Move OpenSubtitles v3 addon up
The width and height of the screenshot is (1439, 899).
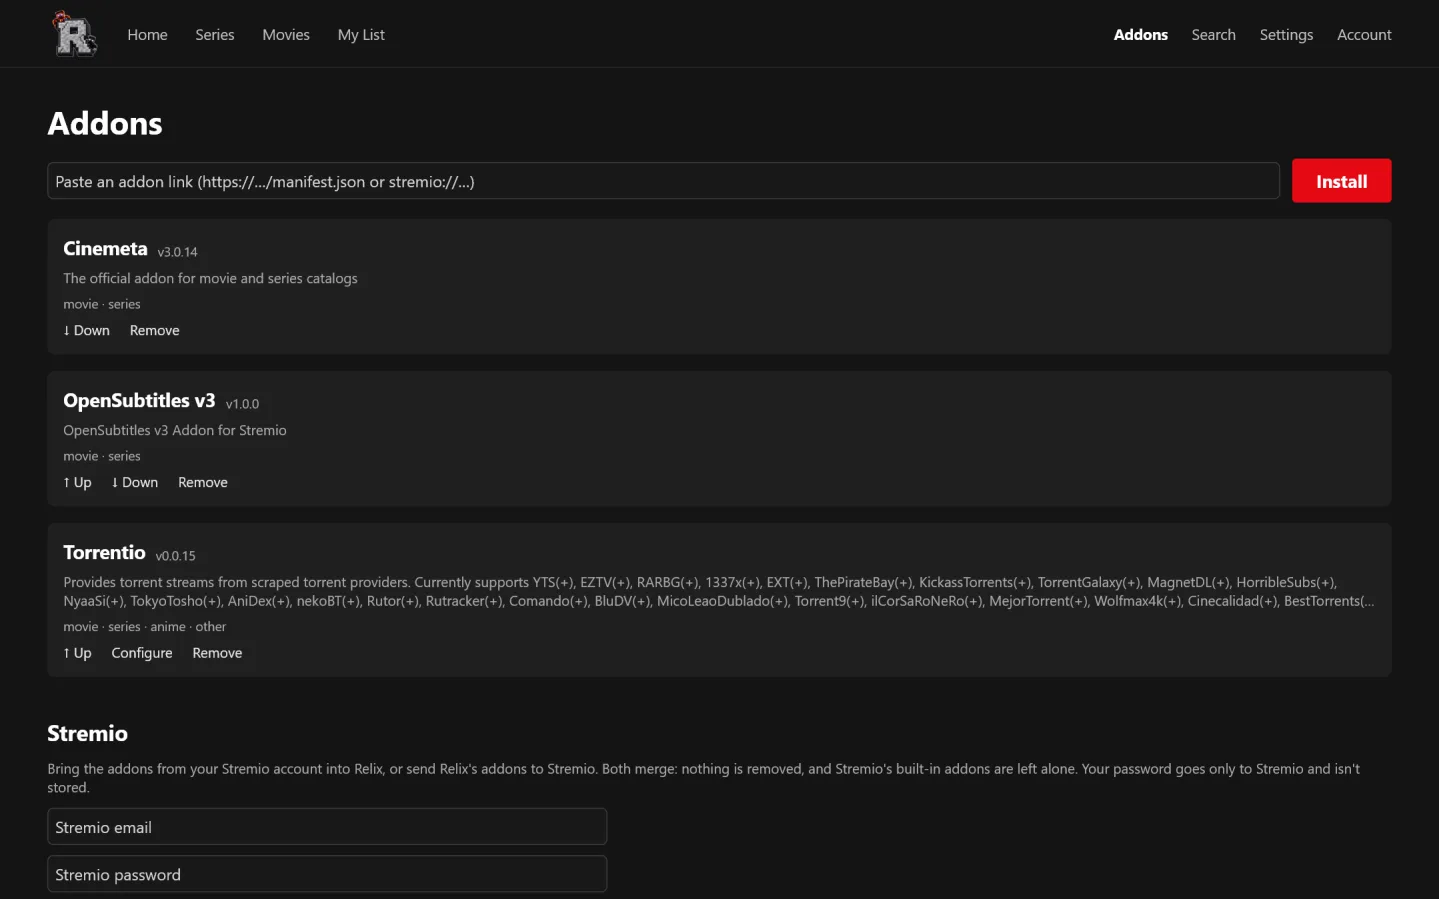pyautogui.click(x=78, y=483)
